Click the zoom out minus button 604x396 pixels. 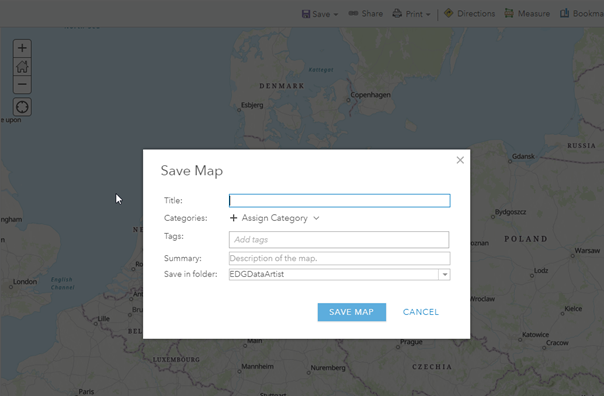[x=22, y=84]
